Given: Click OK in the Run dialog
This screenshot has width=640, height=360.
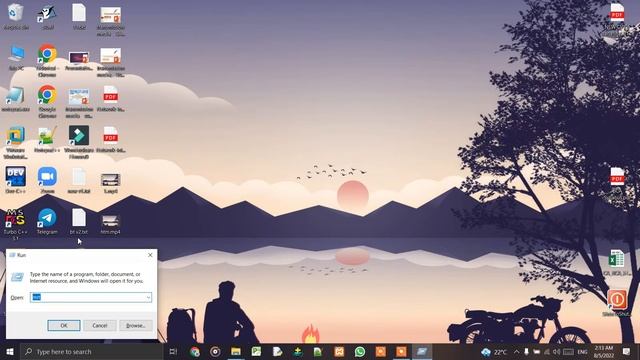Looking at the screenshot, I should [64, 325].
